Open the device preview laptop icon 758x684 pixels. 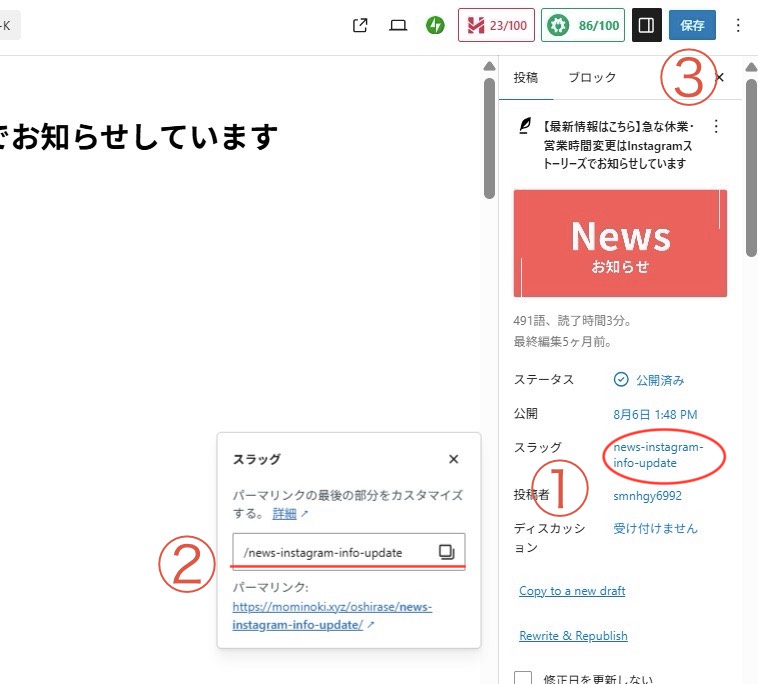coord(398,25)
